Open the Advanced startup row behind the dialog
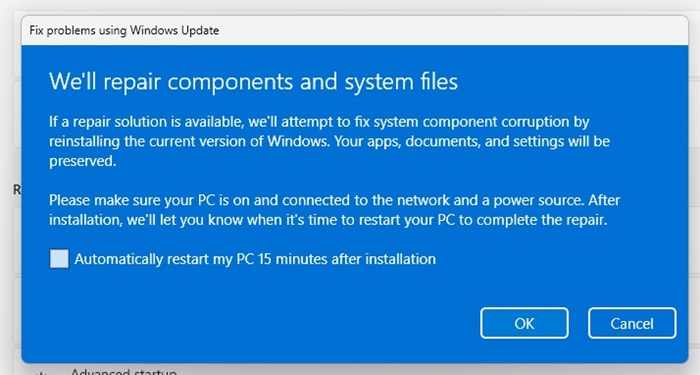This screenshot has width=700, height=375. (124, 372)
